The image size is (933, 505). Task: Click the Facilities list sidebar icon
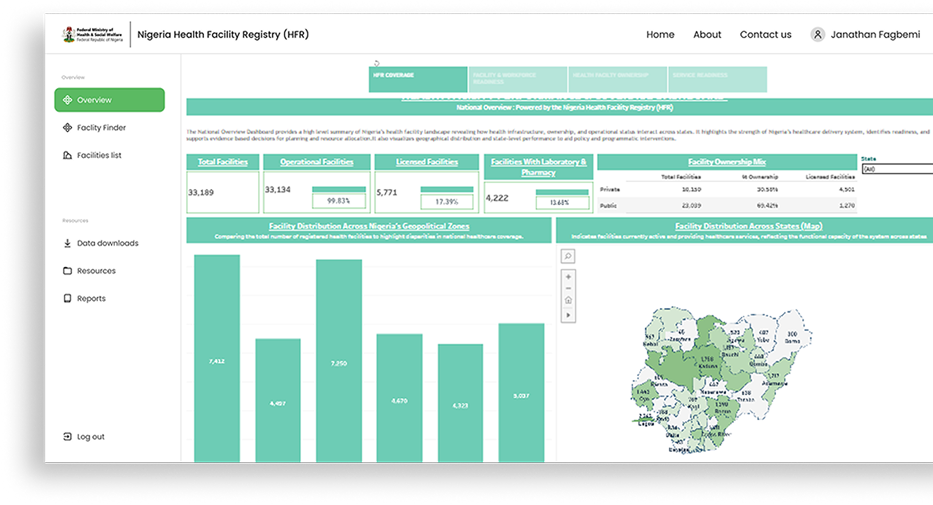pyautogui.click(x=67, y=155)
